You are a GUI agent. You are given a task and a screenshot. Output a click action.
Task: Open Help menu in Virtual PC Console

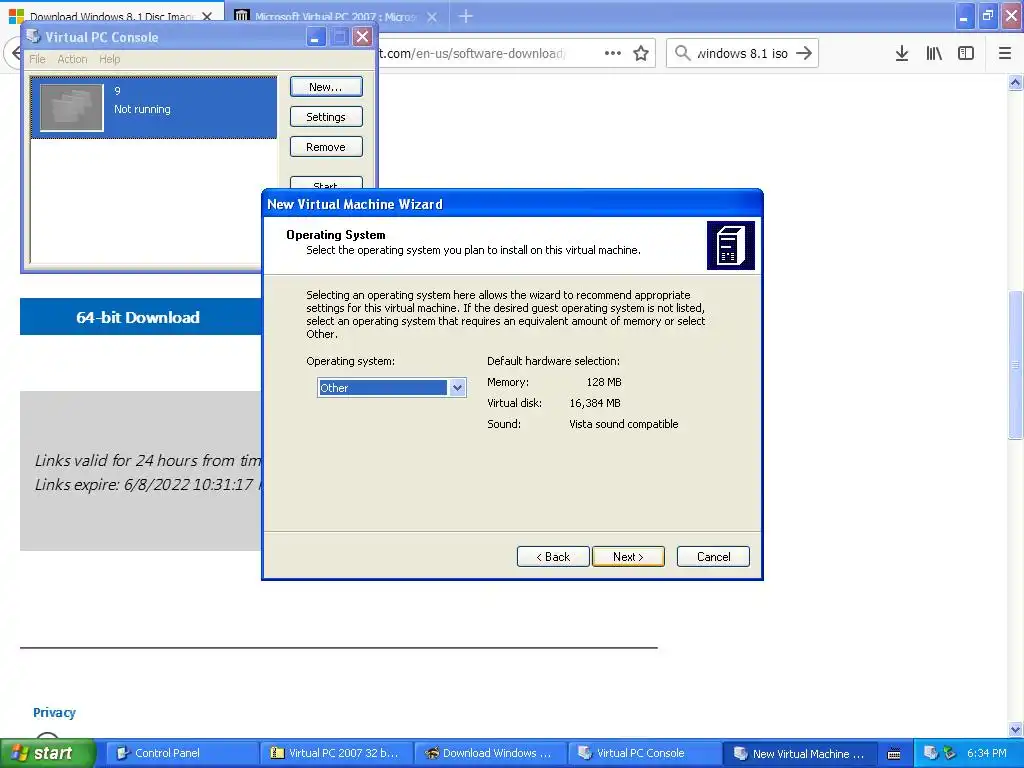tap(110, 59)
